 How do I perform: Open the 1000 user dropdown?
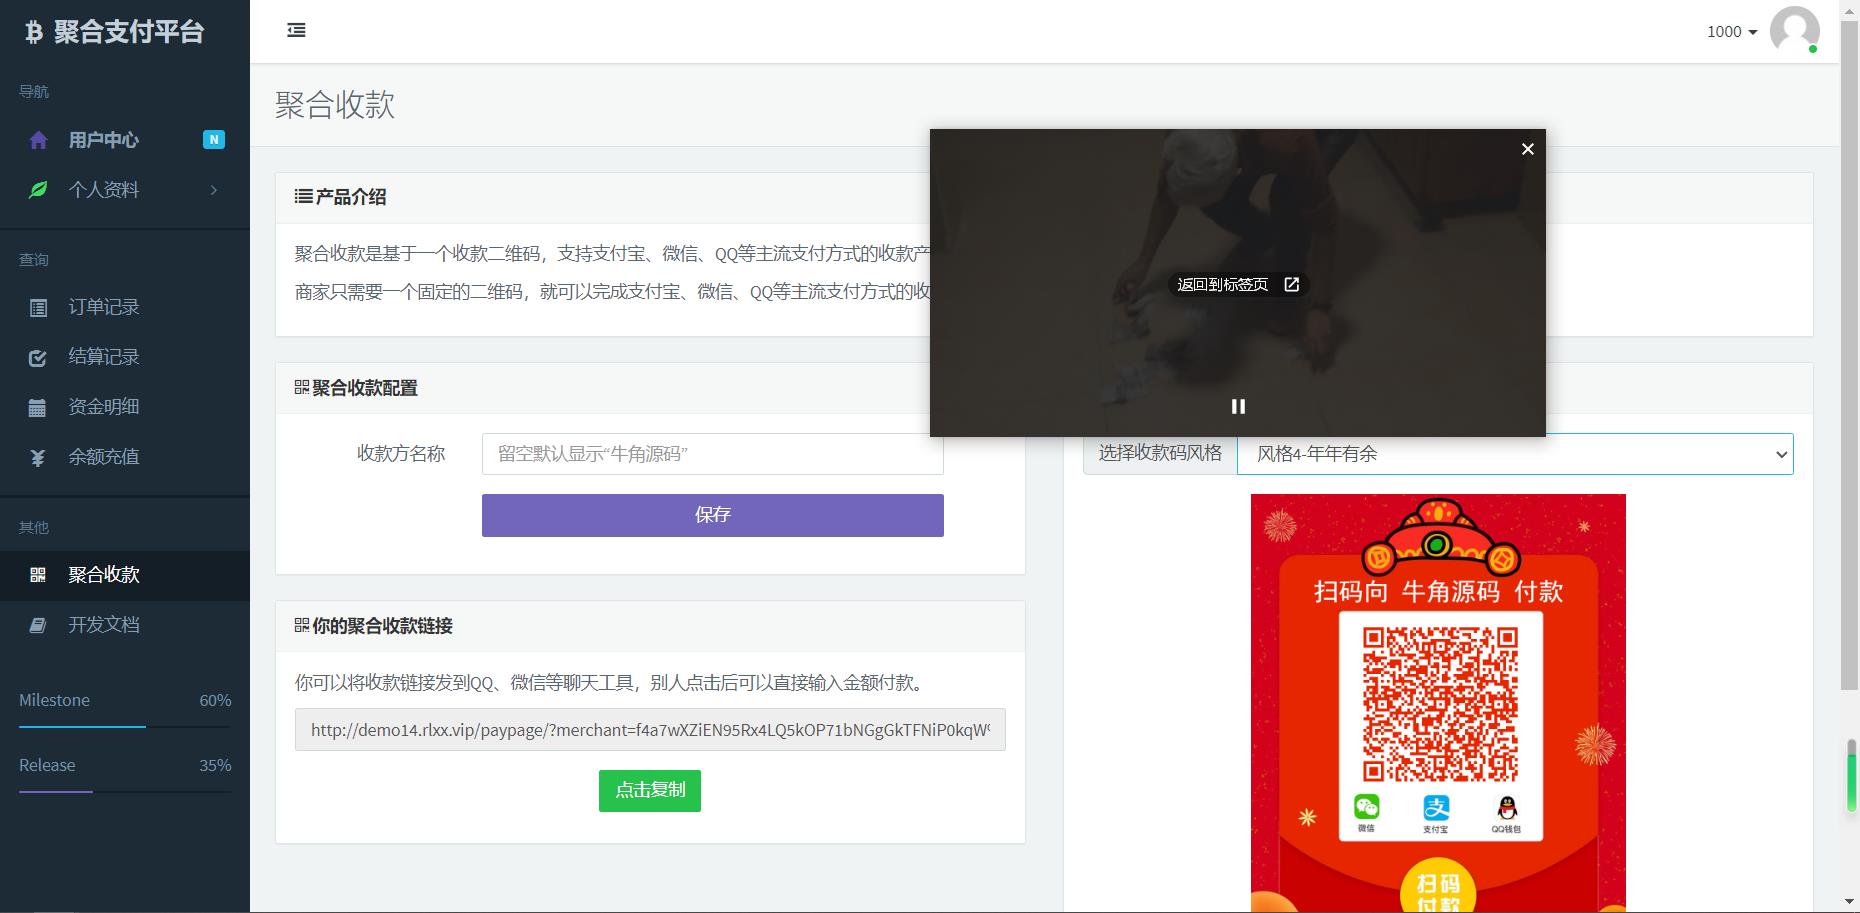[1732, 32]
